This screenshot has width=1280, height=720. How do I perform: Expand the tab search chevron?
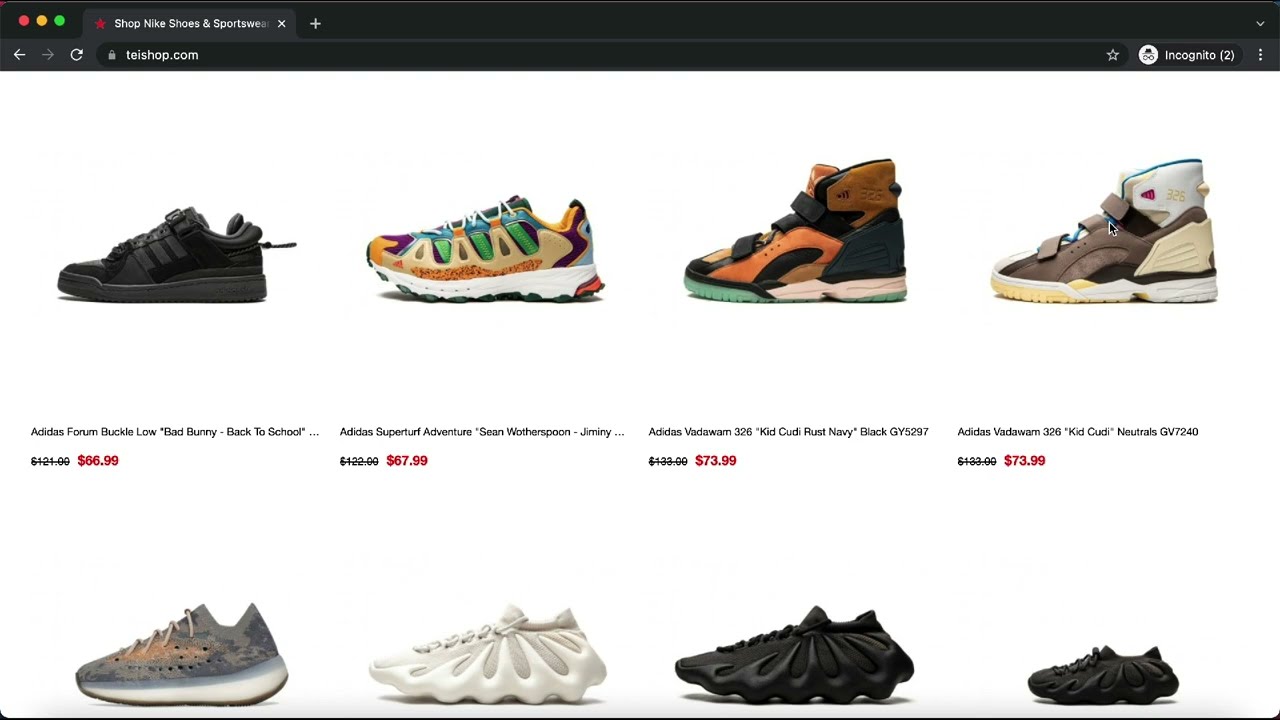[1260, 23]
